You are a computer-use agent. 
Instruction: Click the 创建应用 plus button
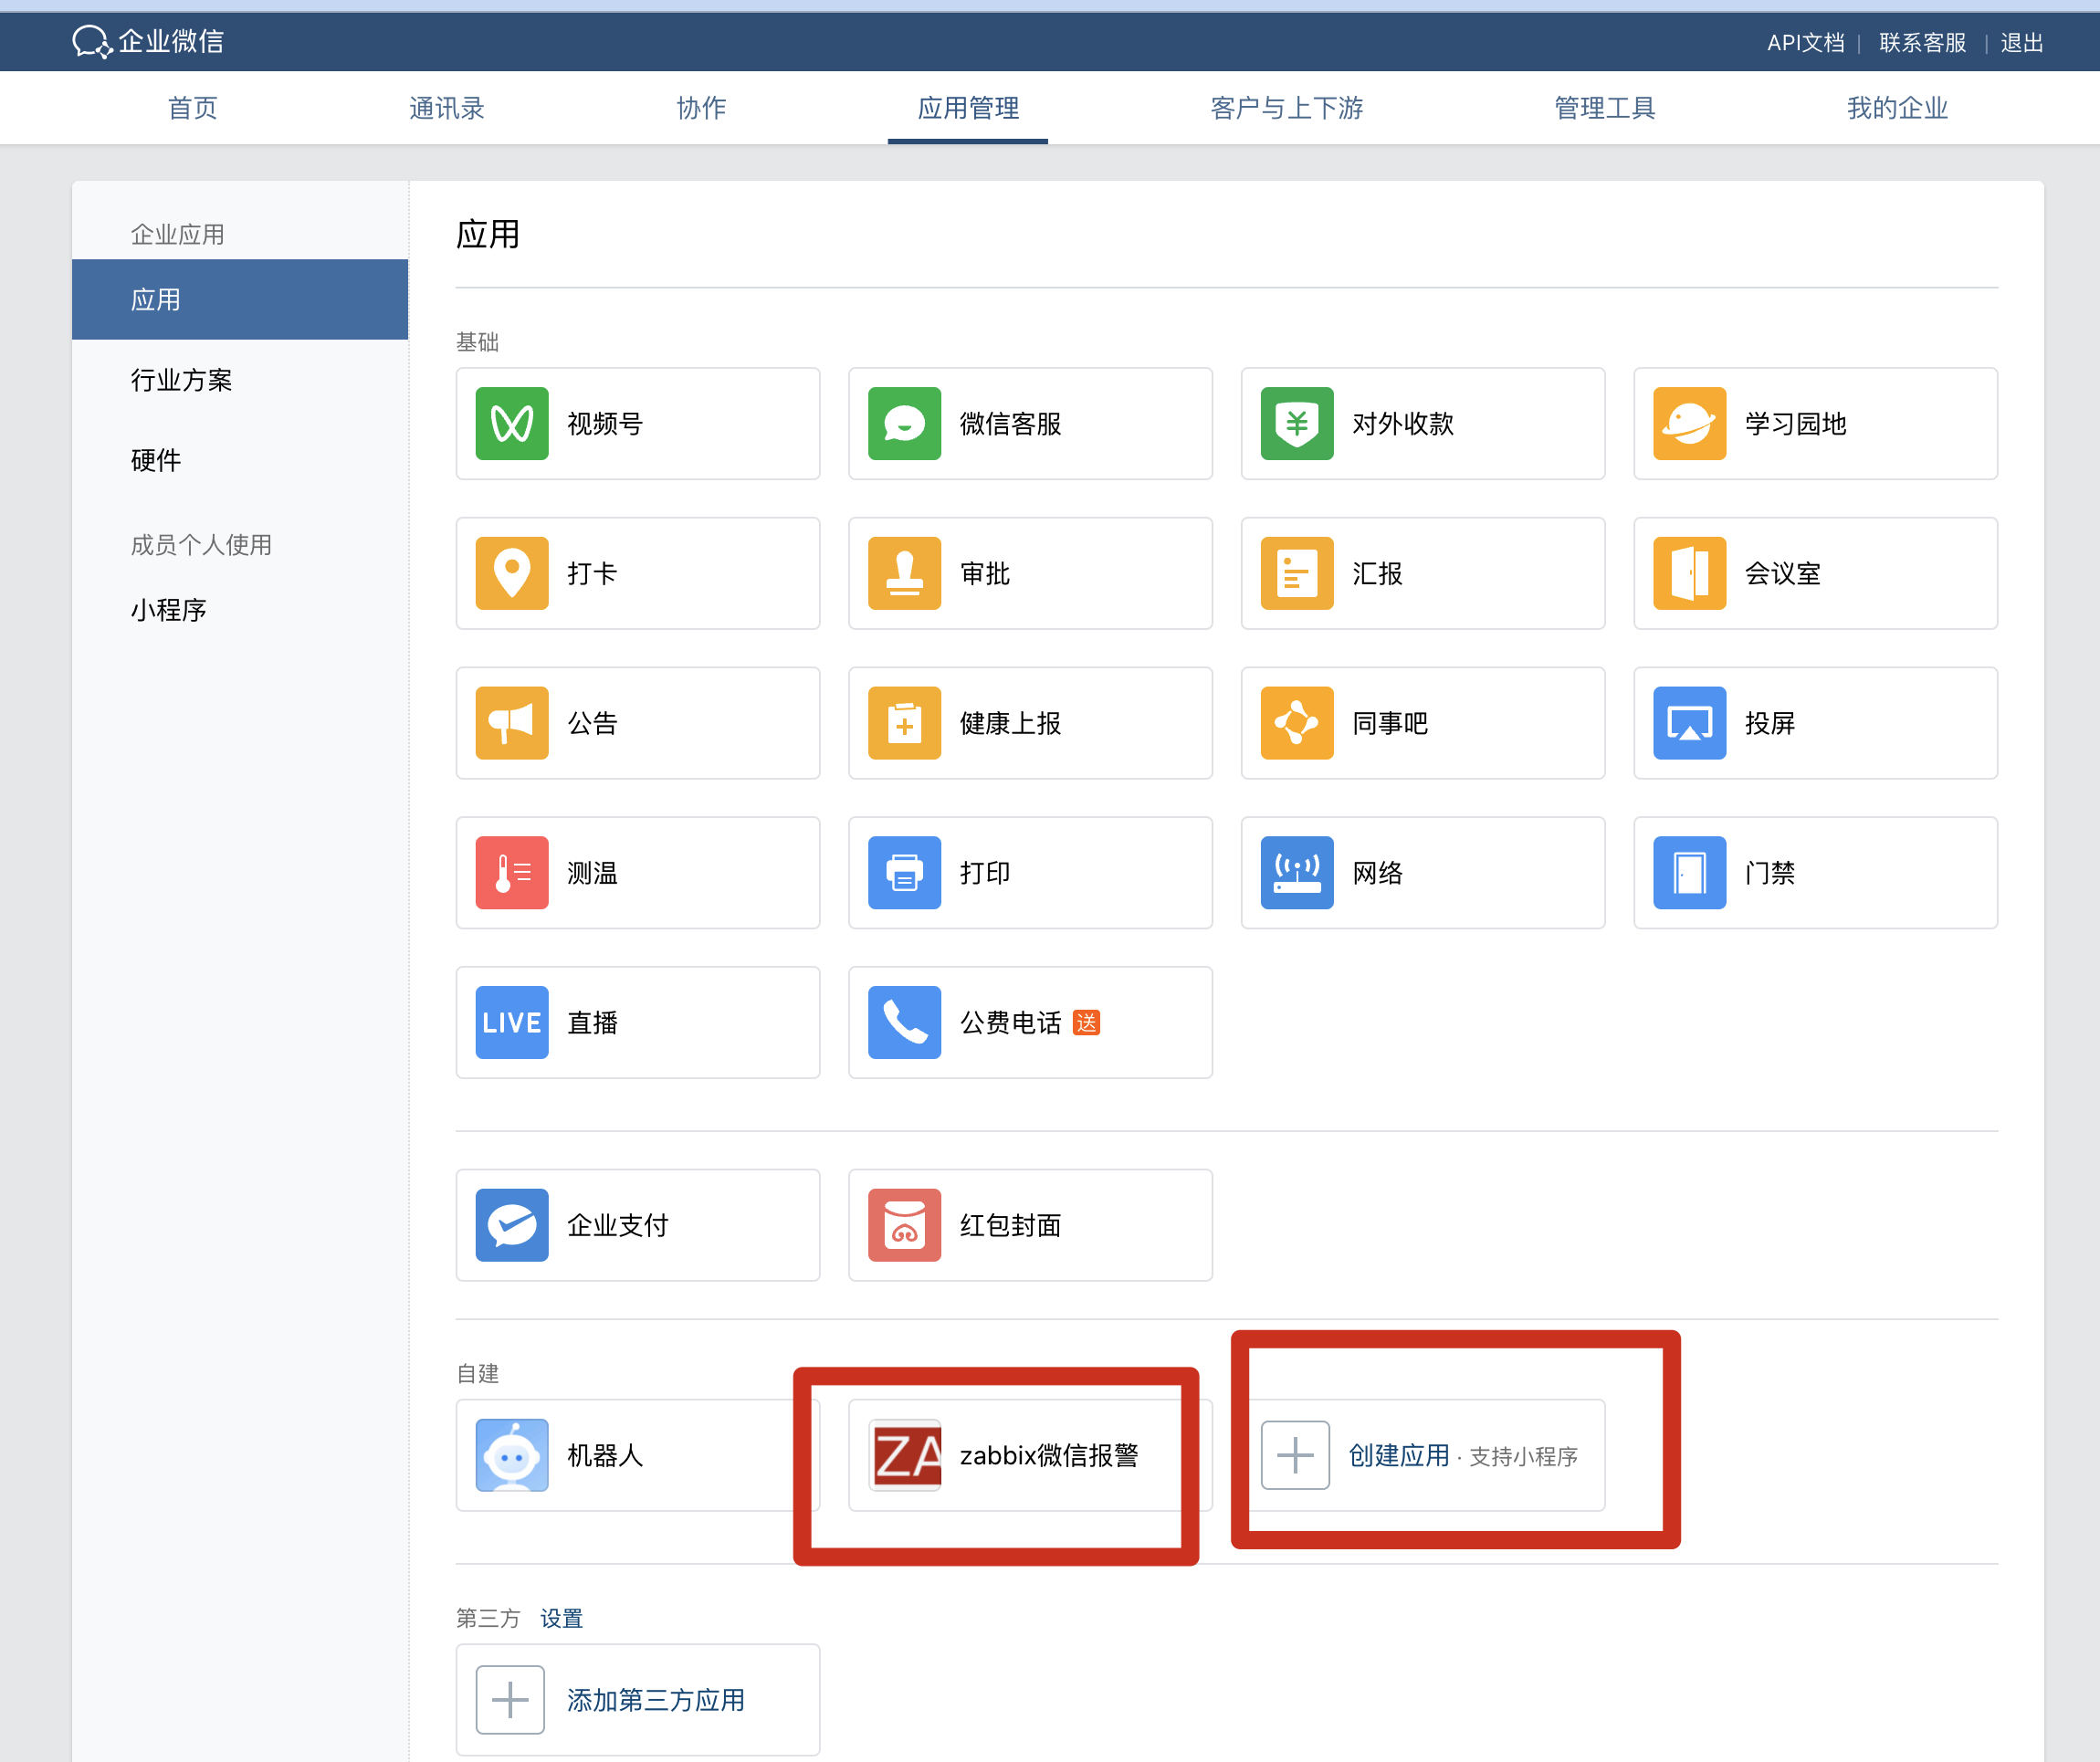pos(1295,1455)
